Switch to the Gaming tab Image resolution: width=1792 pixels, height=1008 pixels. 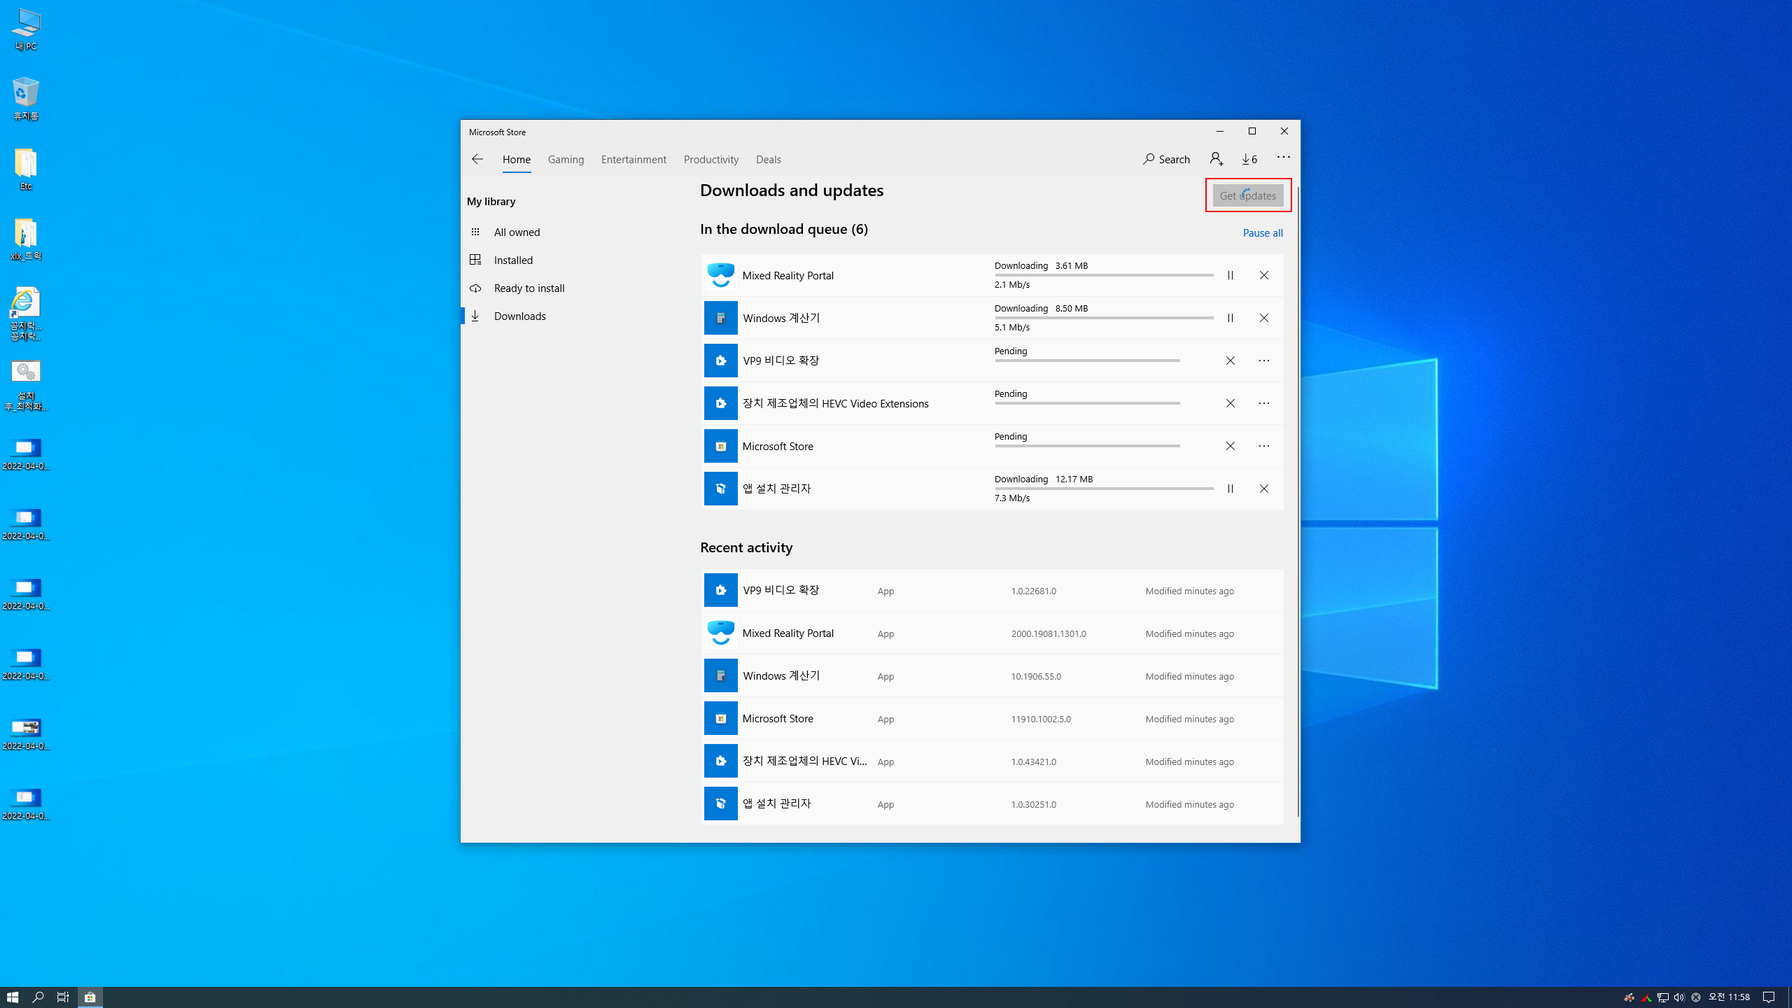click(x=566, y=159)
